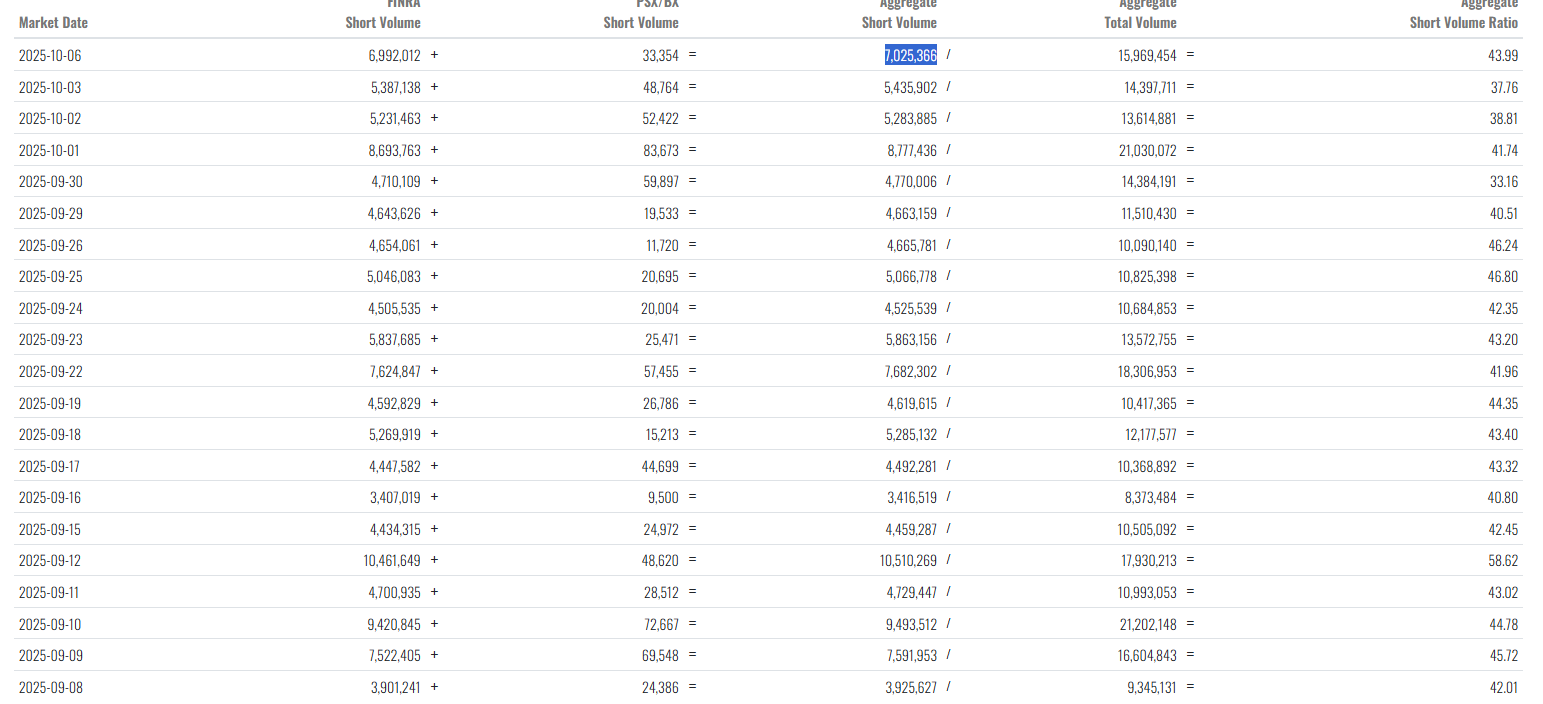This screenshot has height=704, width=1543.
Task: Click aggregate short volume 4,492,281
Action: (x=912, y=467)
